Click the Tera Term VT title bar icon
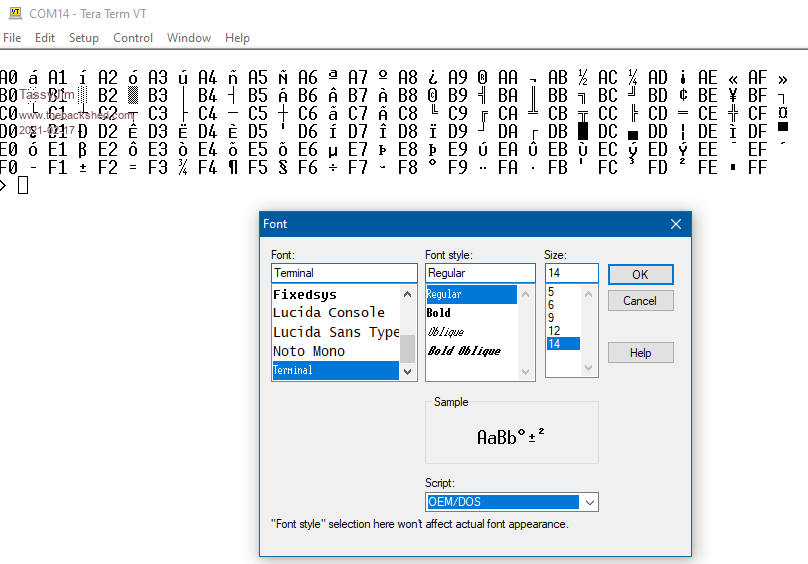This screenshot has height=564, width=808. [14, 13]
